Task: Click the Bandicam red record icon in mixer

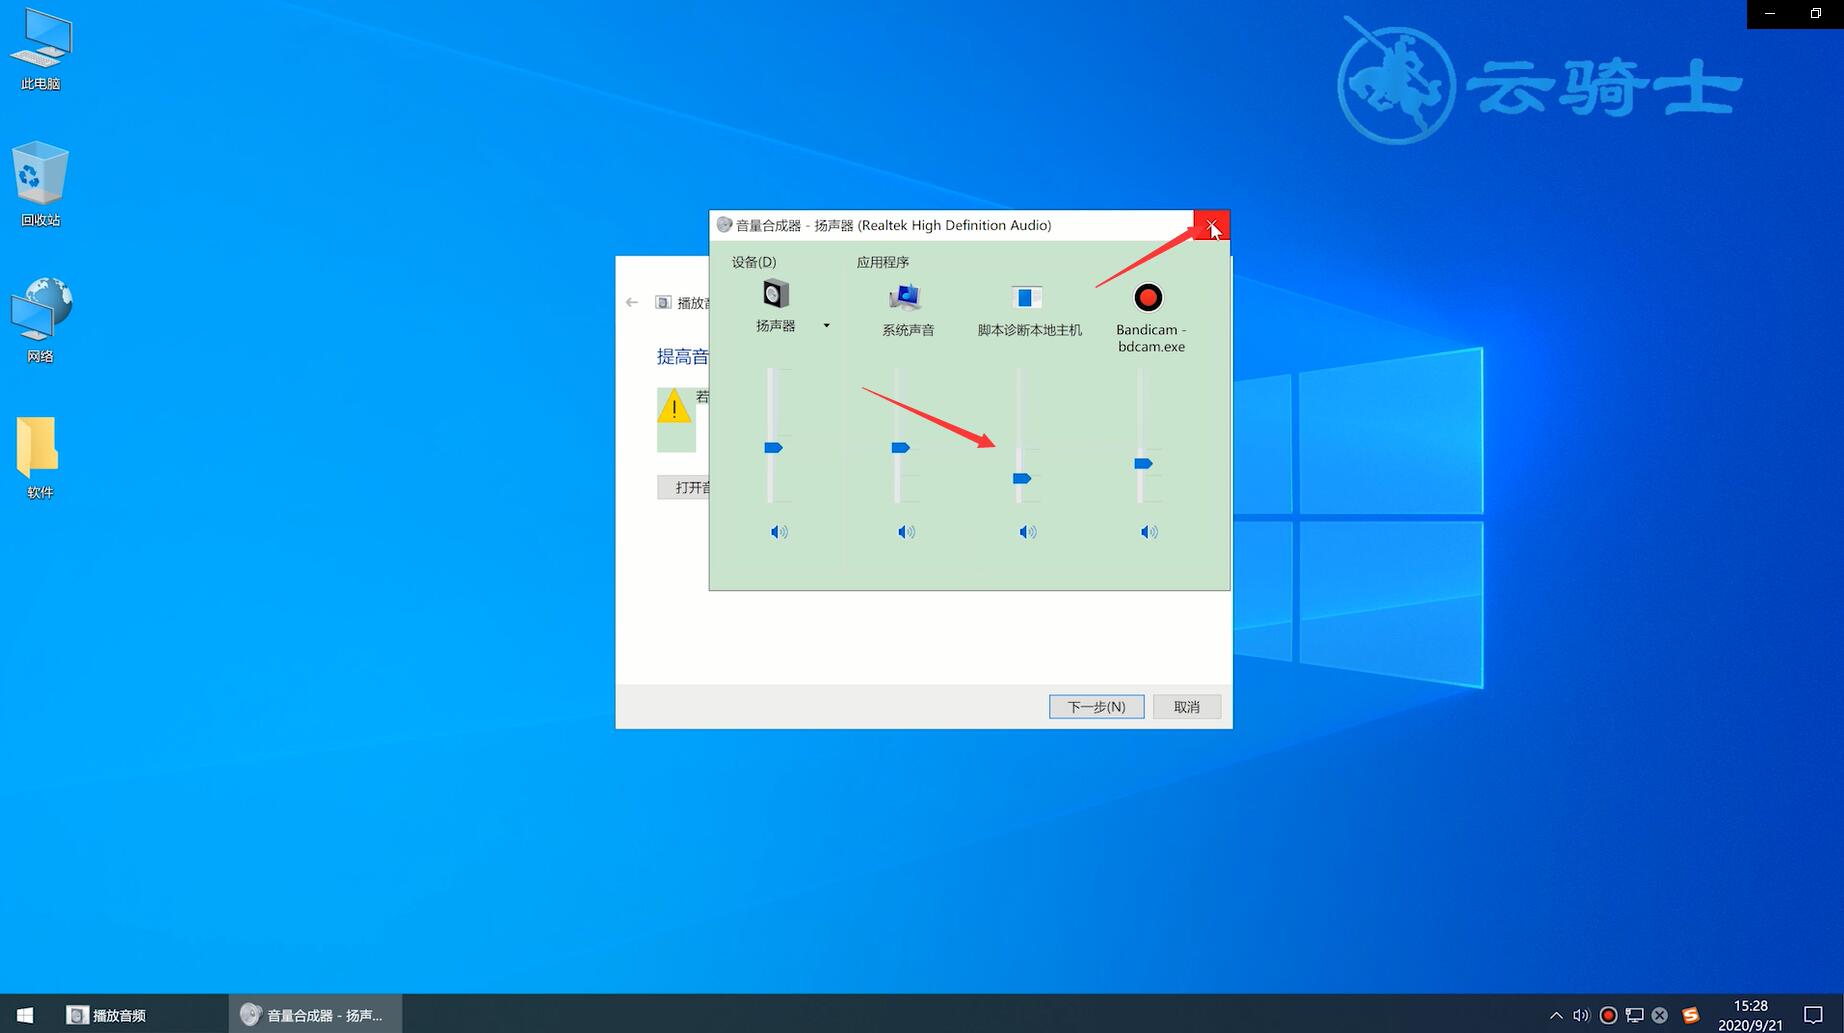Action: 1148,297
